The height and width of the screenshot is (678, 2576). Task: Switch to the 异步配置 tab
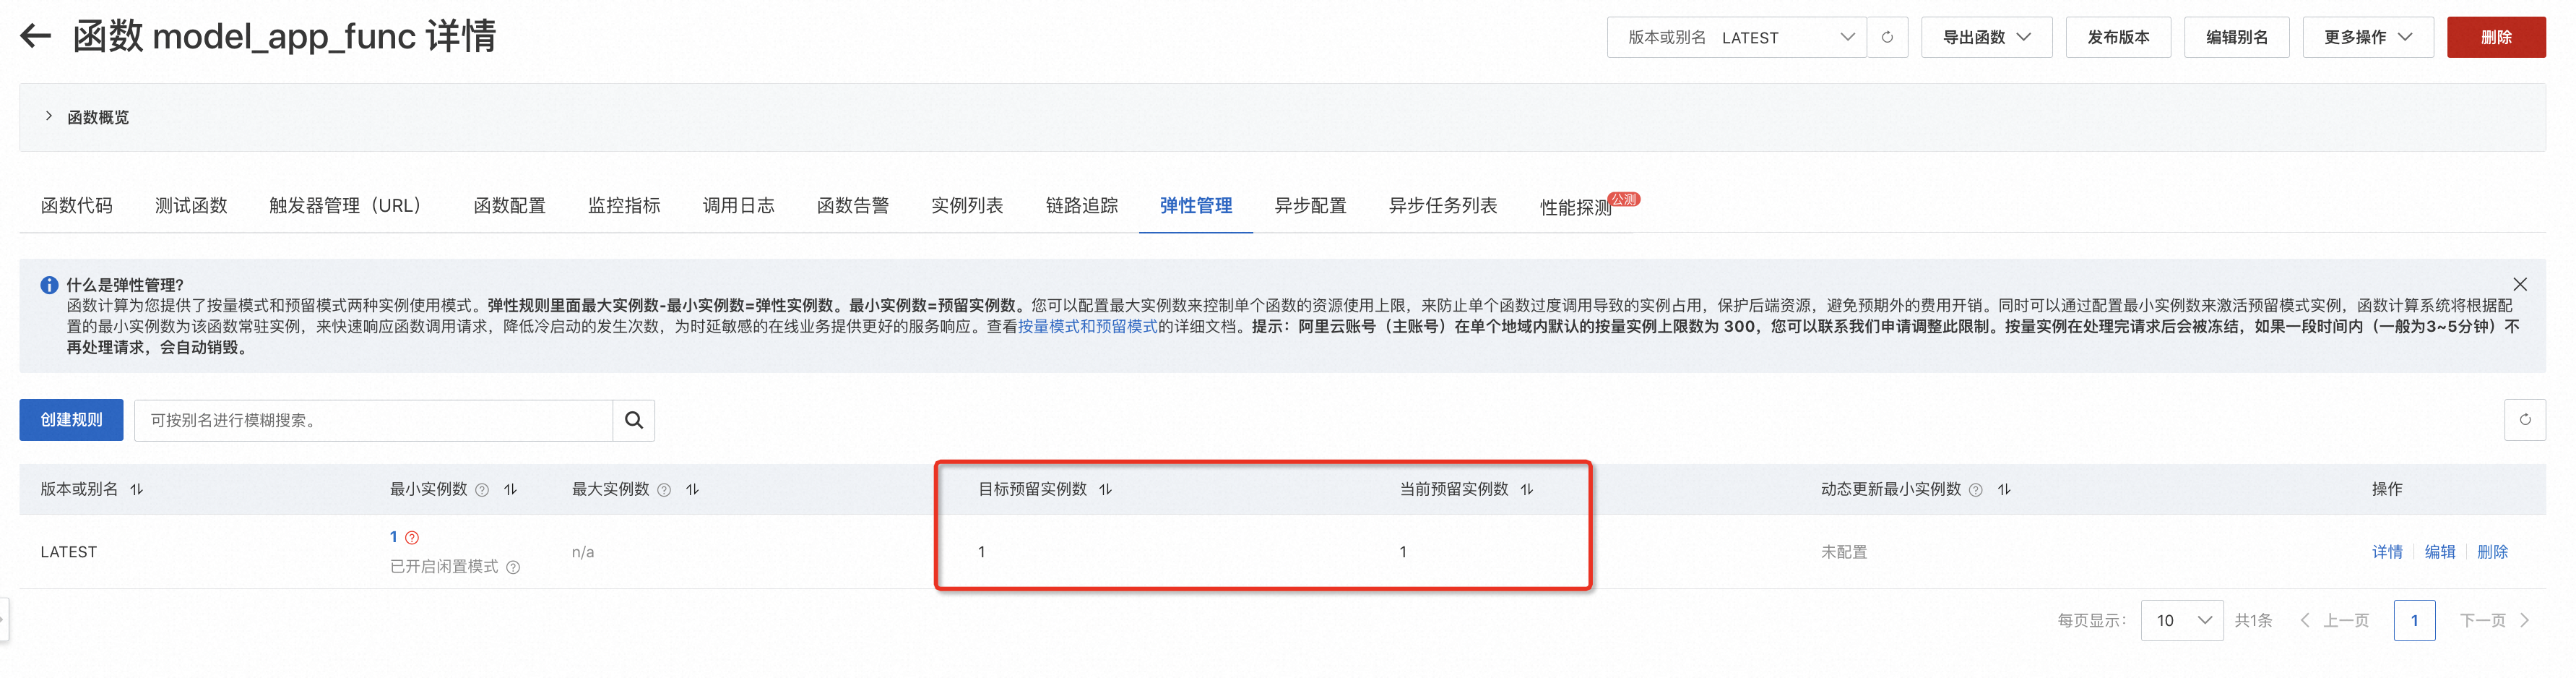1310,205
